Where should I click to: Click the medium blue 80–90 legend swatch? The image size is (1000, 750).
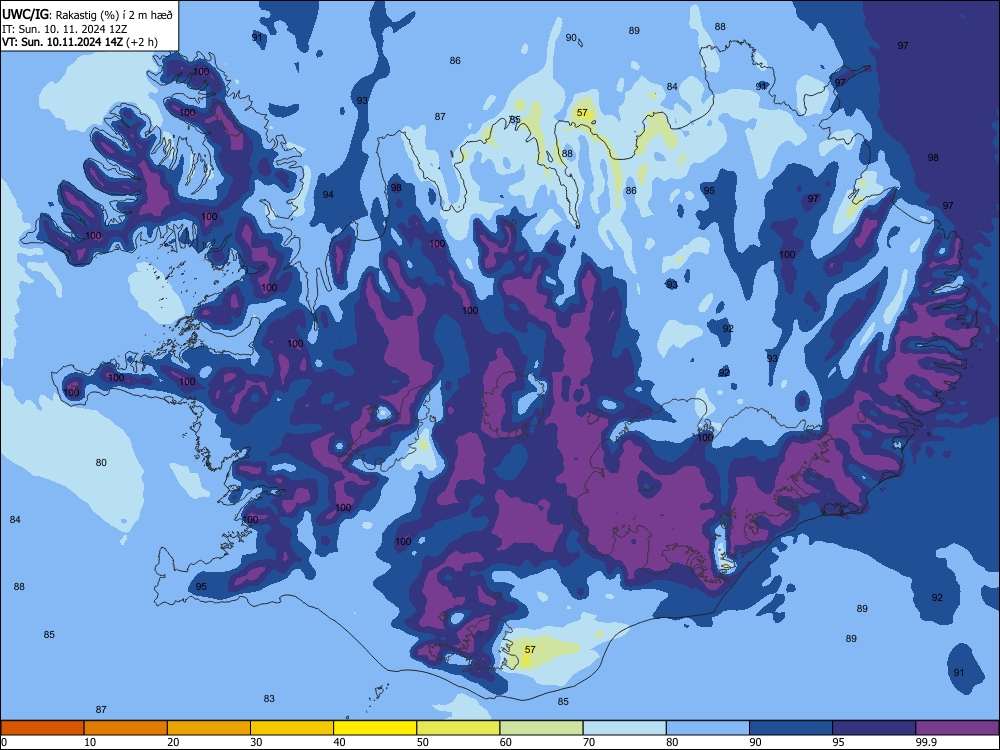point(708,728)
